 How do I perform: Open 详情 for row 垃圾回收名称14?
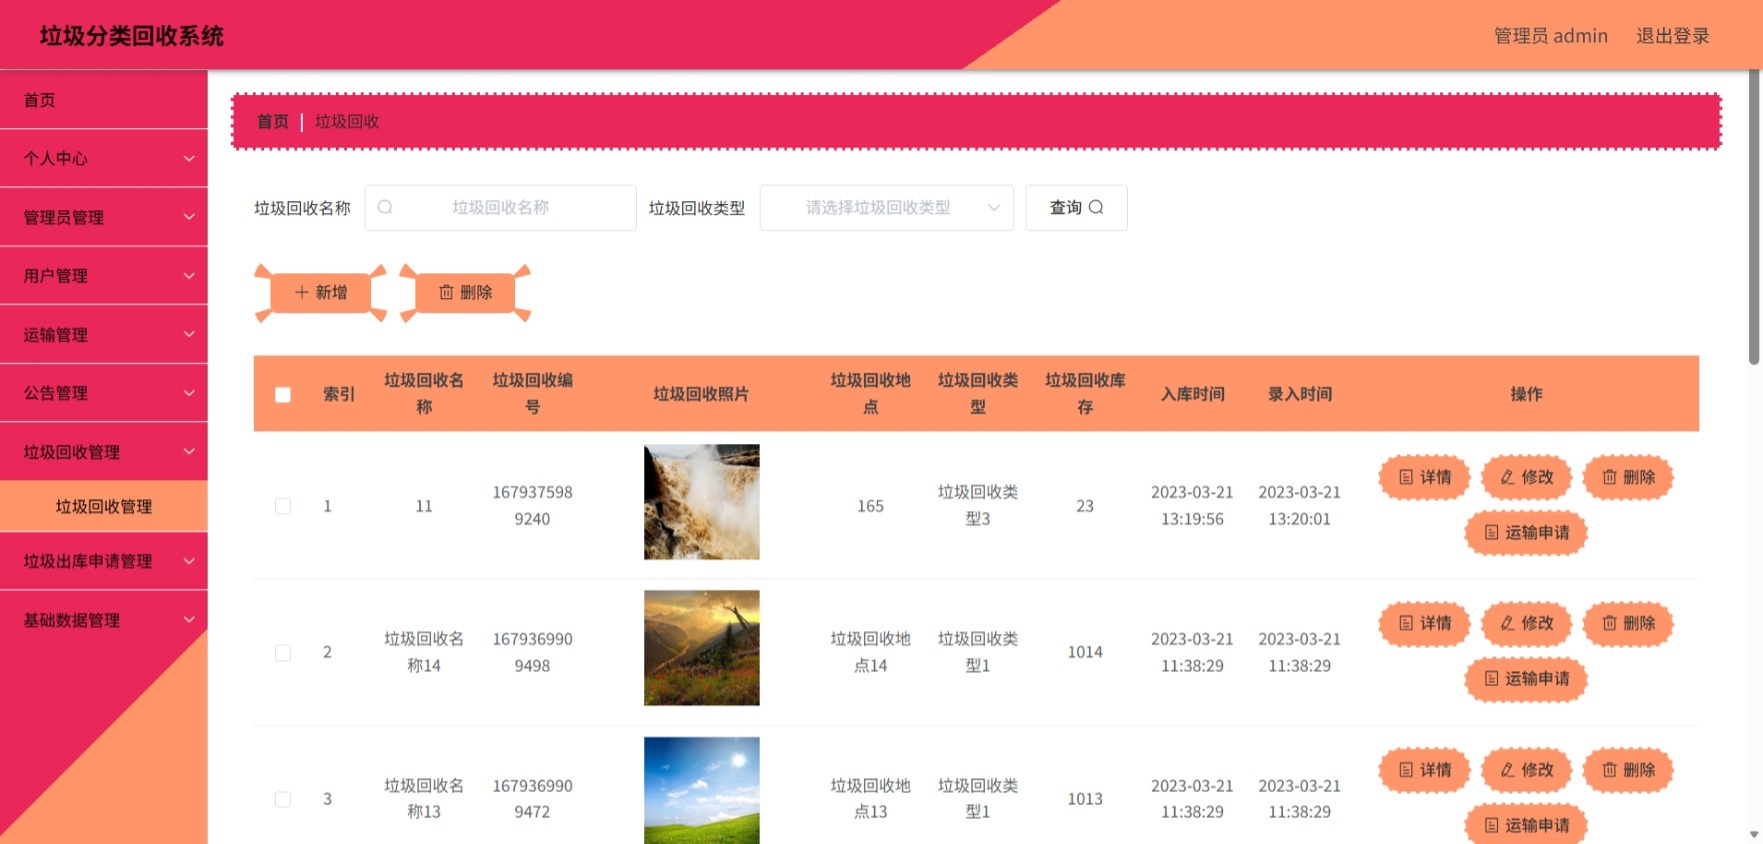click(x=1424, y=623)
